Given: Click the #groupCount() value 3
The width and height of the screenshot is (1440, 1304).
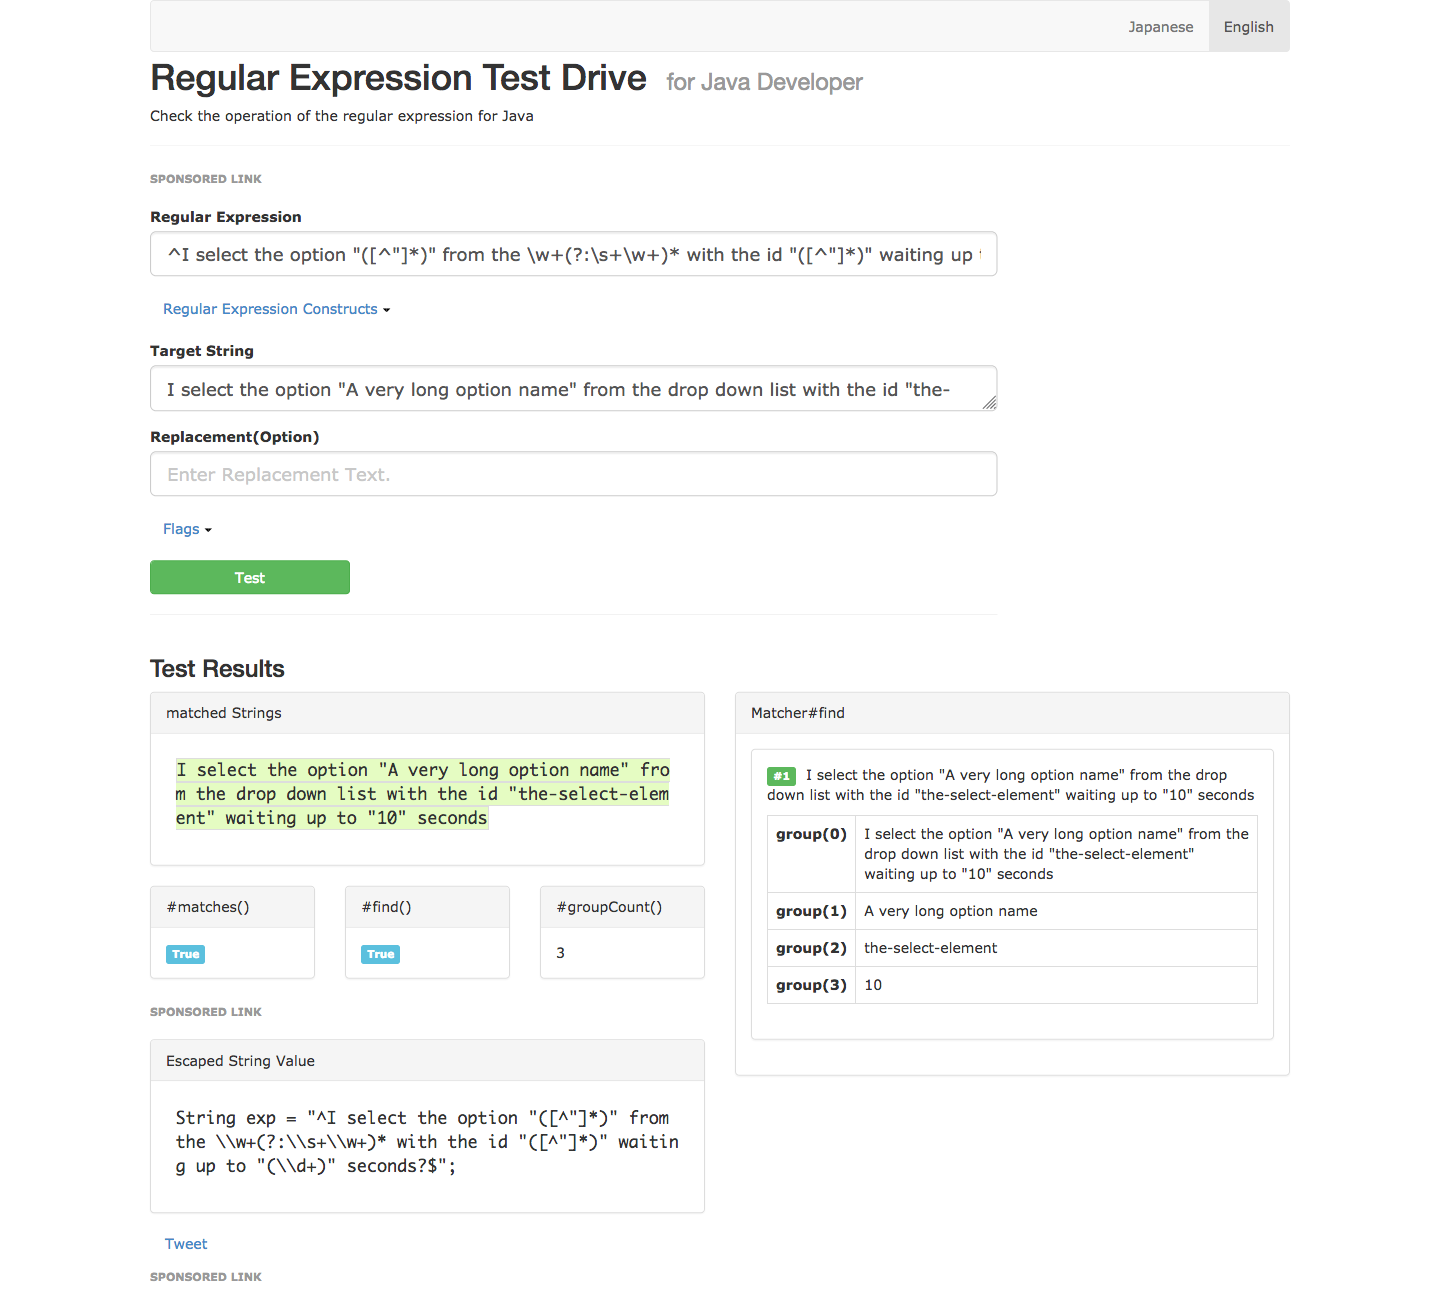Looking at the screenshot, I should 561,953.
